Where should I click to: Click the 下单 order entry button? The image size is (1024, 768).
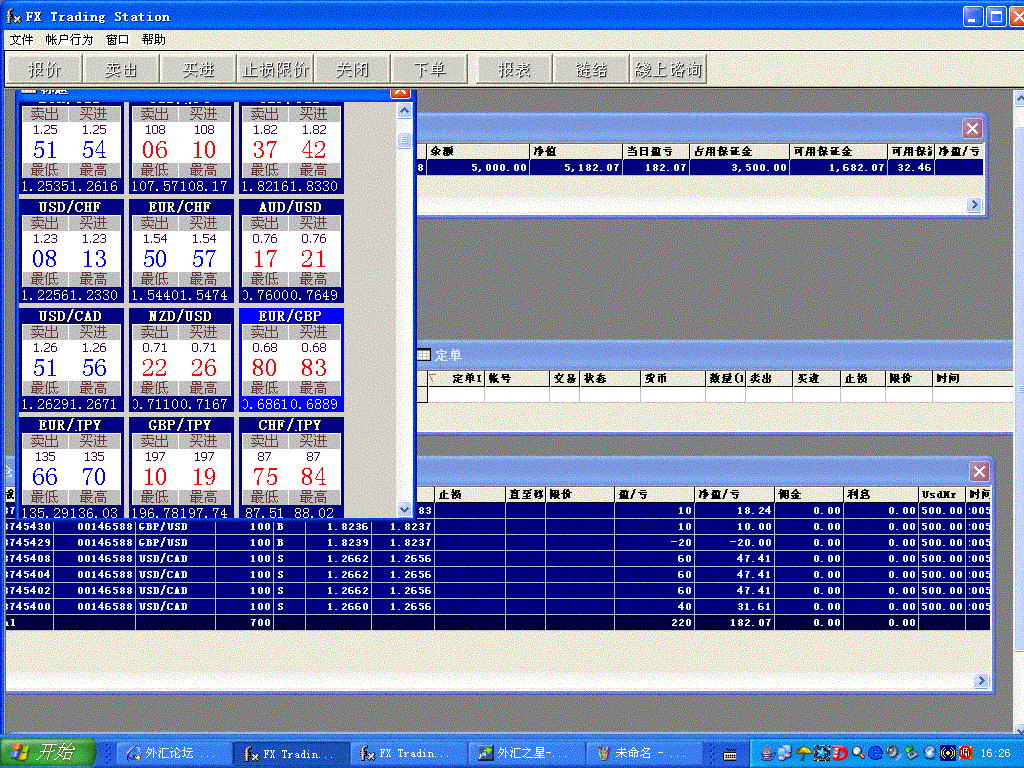430,69
